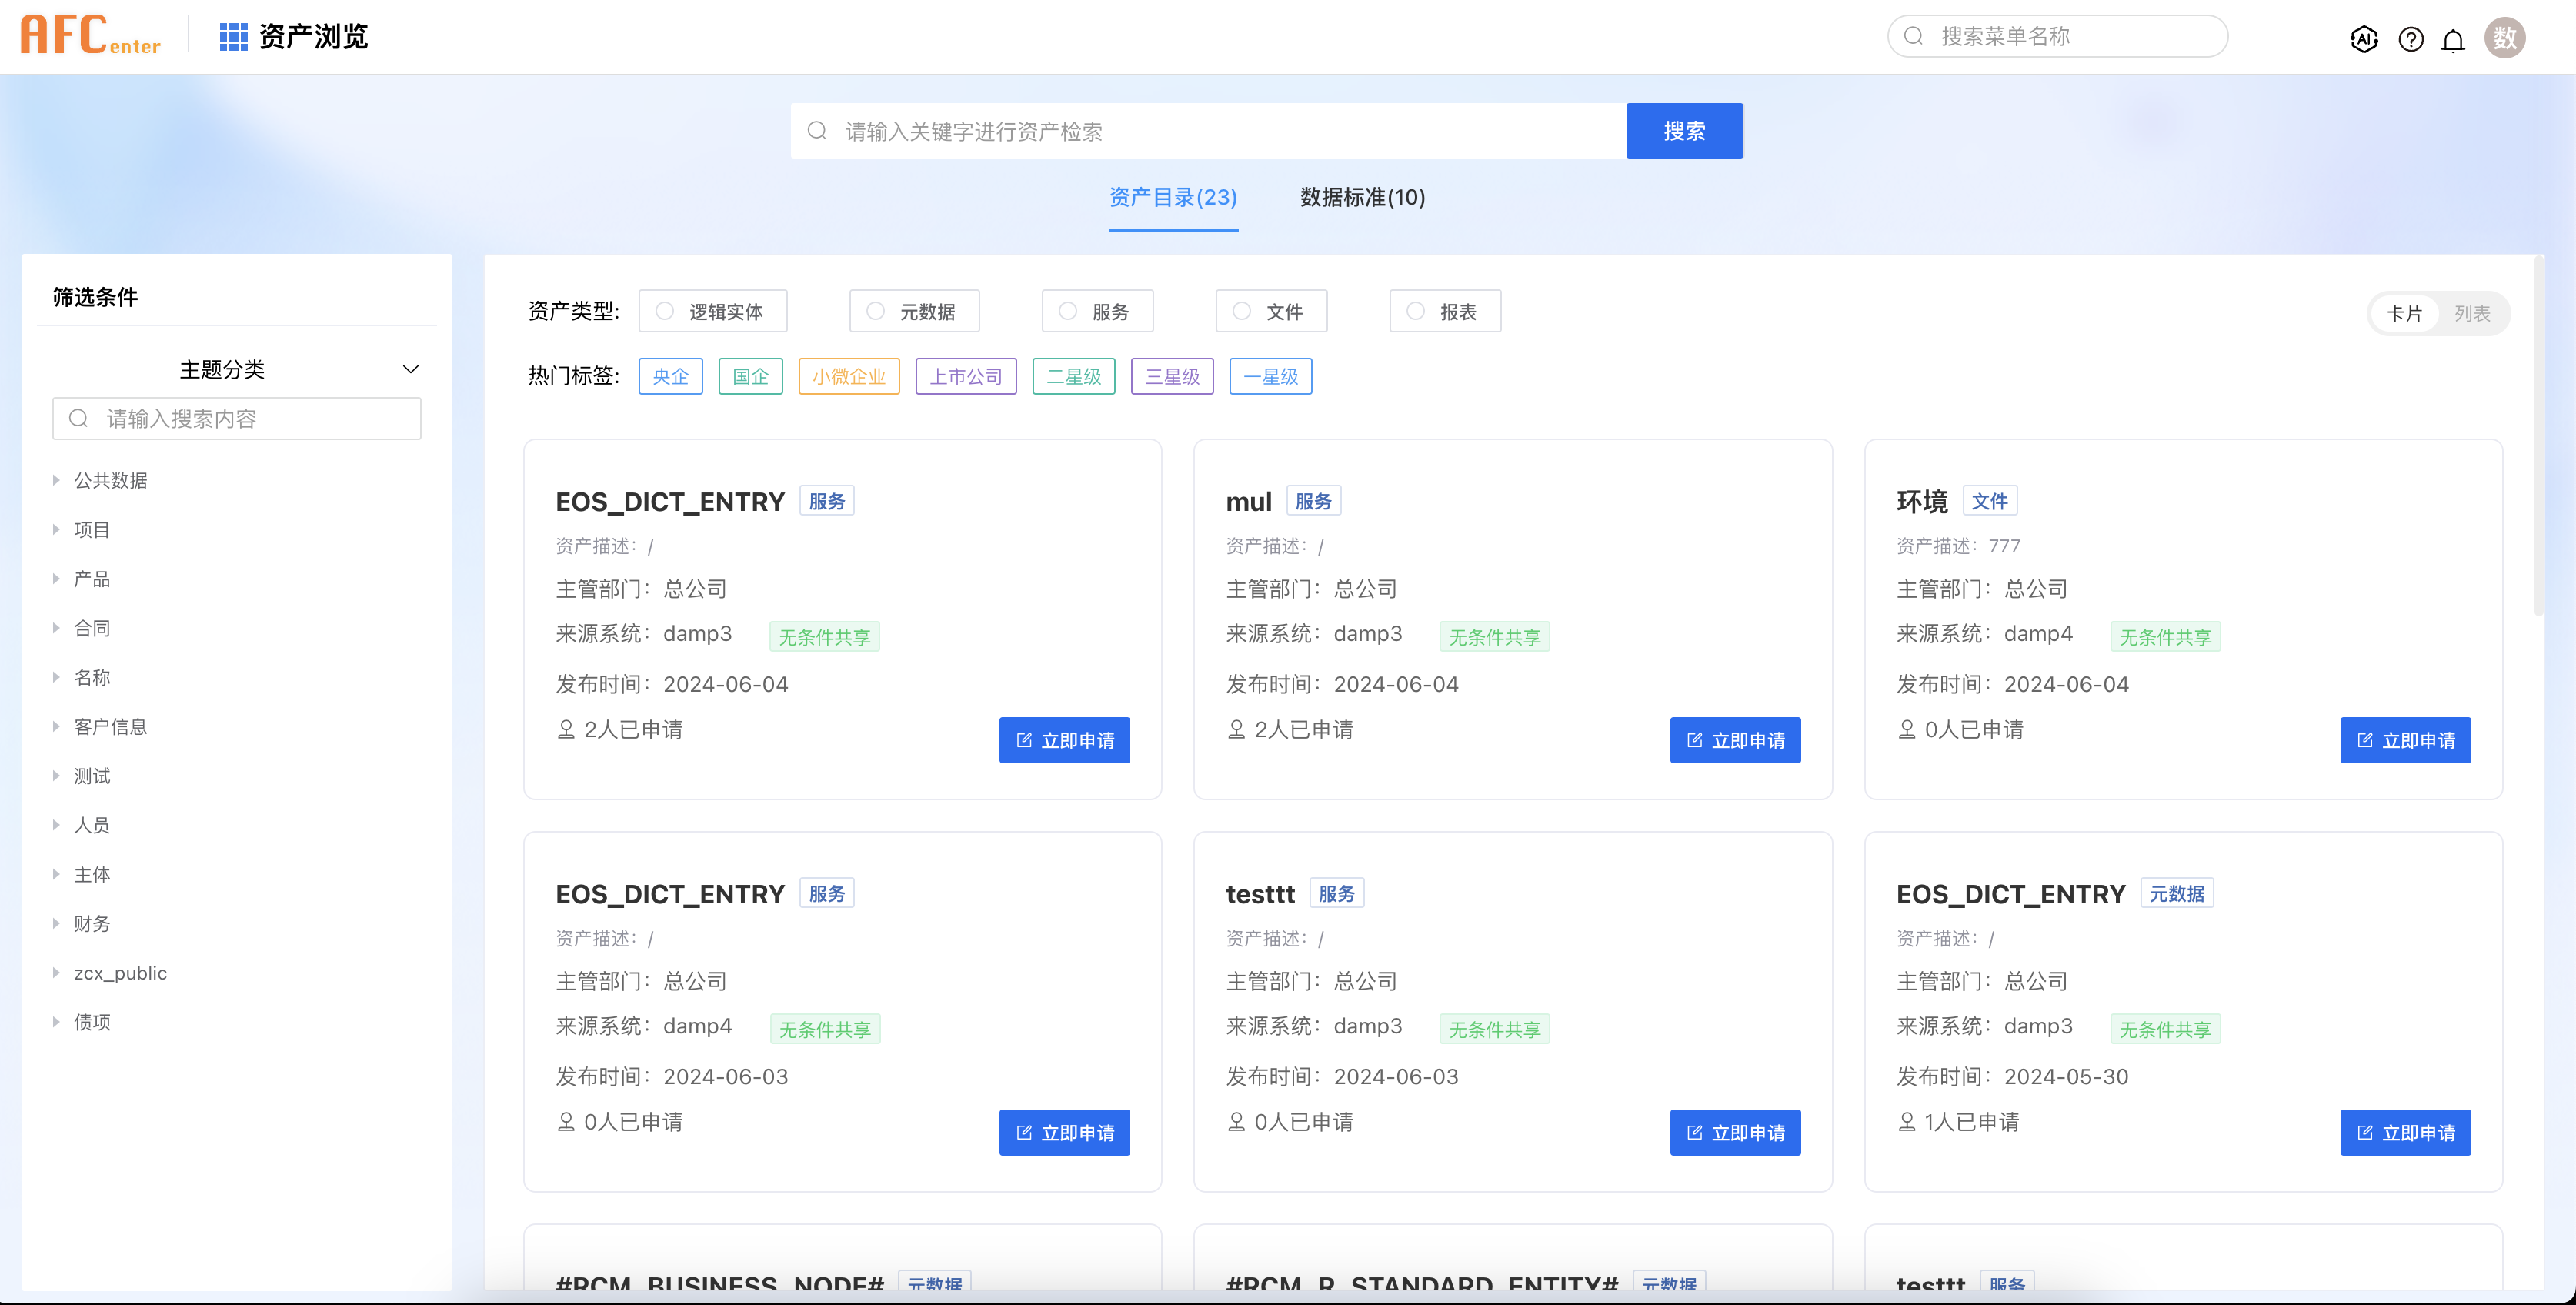
Task: Click 元数据 badge on EOS_DICT_ENTRY card
Action: click(x=2176, y=893)
